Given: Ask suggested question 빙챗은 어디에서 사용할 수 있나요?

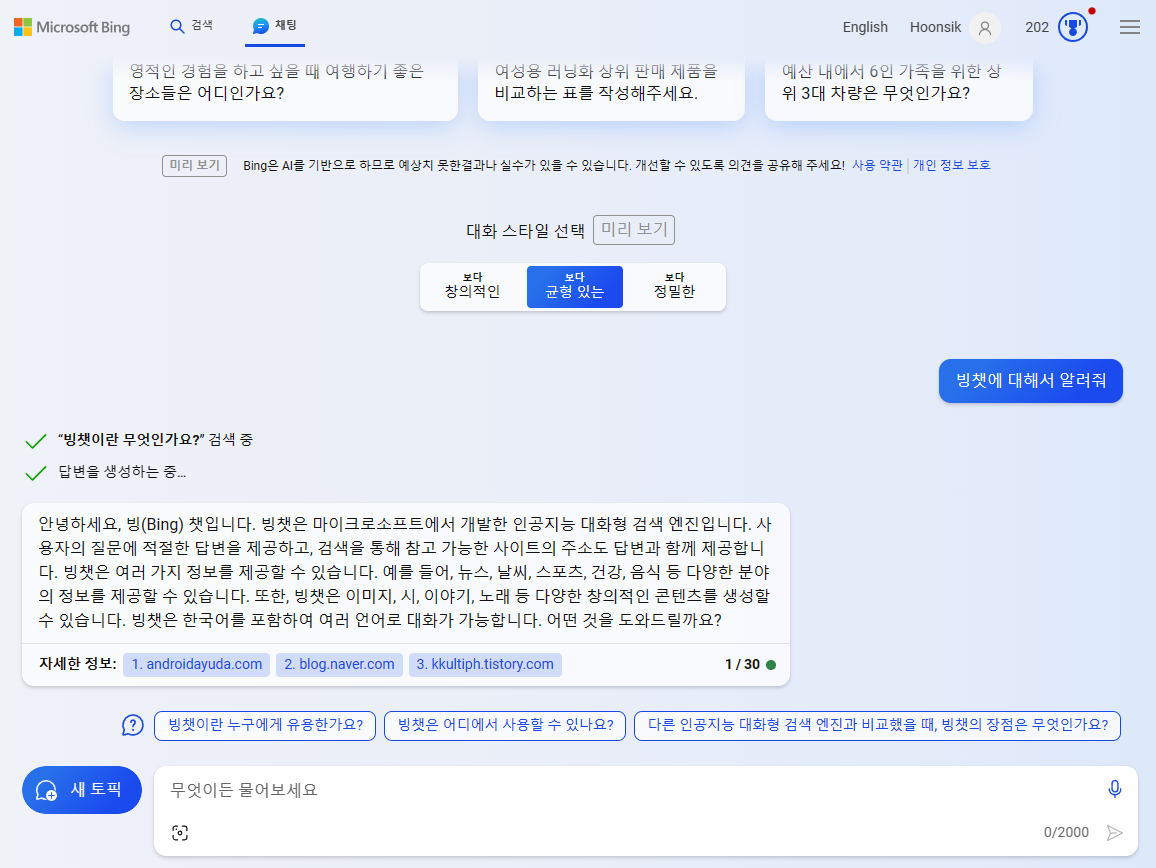Looking at the screenshot, I should [504, 725].
